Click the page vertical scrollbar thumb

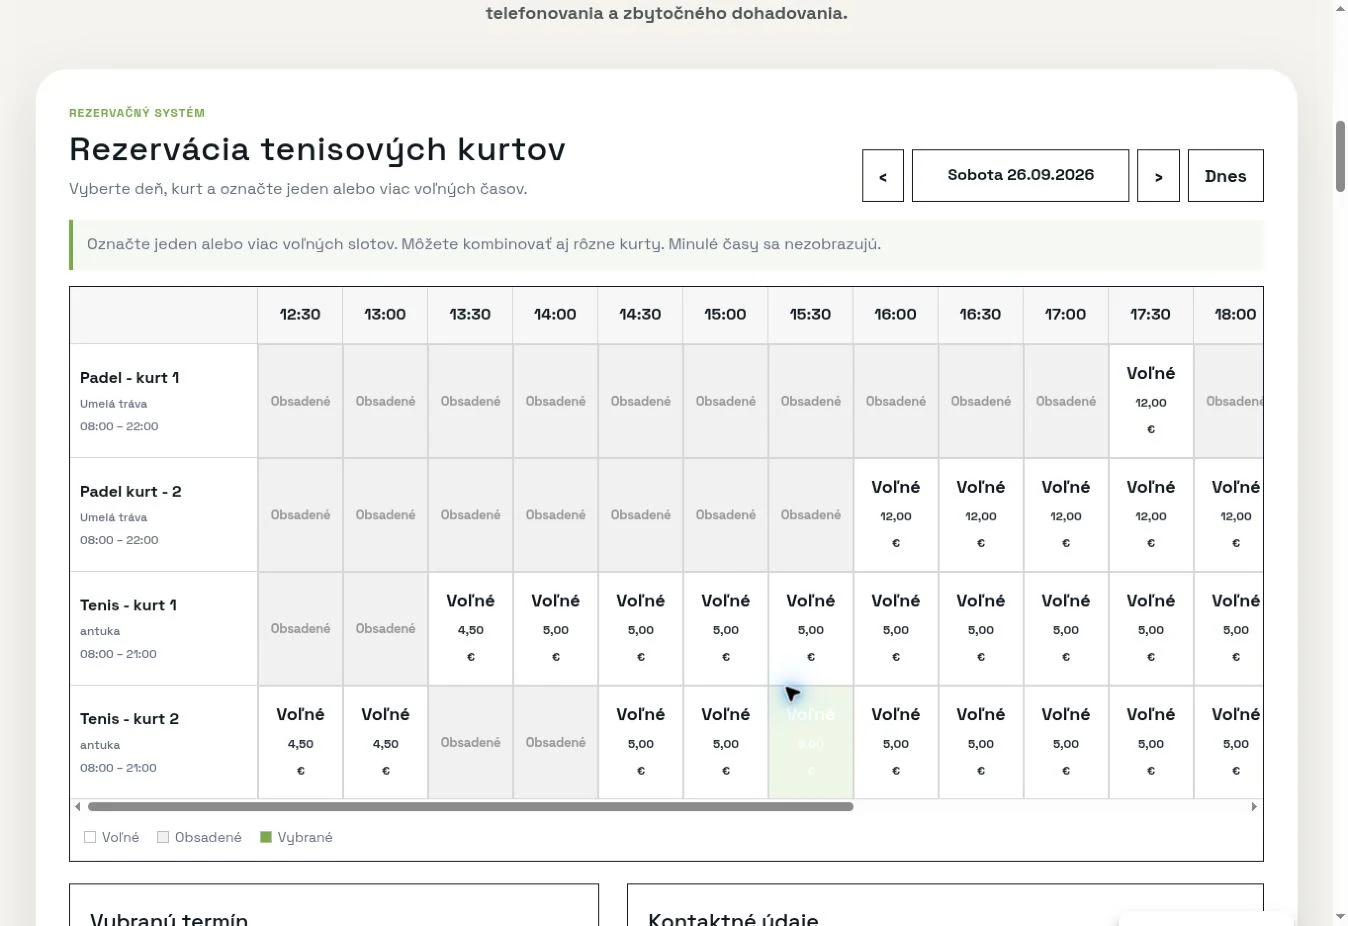[x=1341, y=156]
